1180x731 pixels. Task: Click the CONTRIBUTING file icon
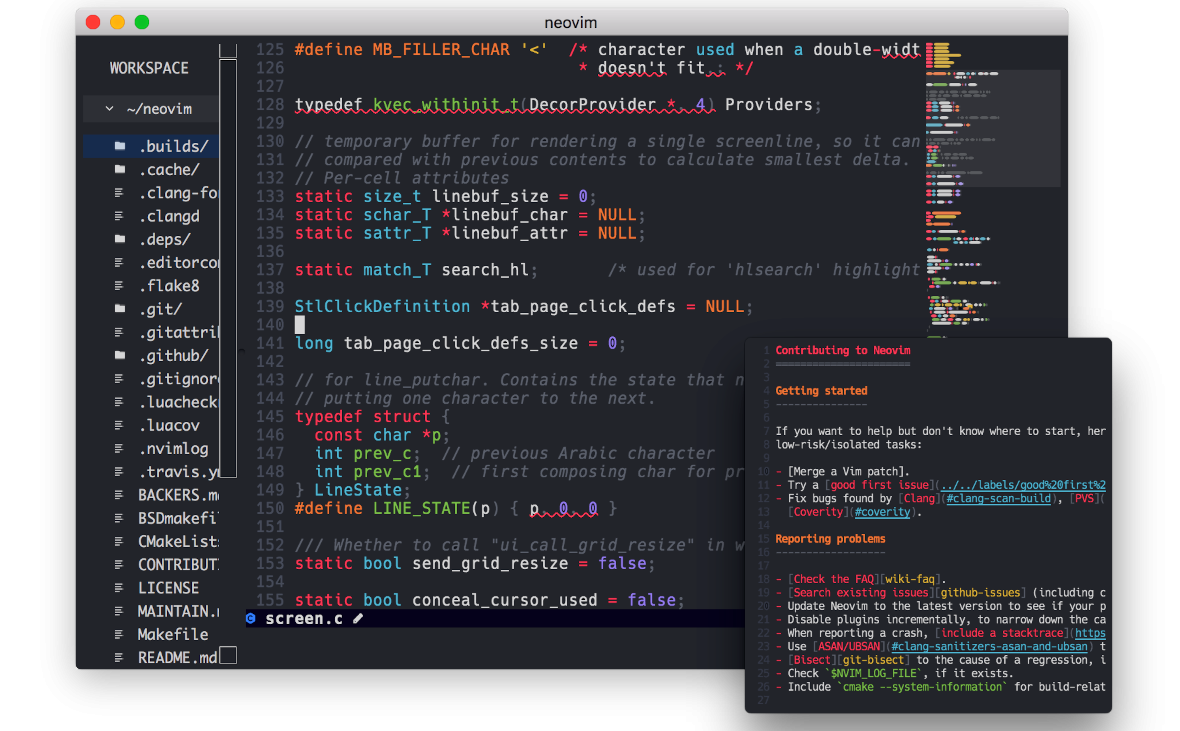[x=119, y=565]
